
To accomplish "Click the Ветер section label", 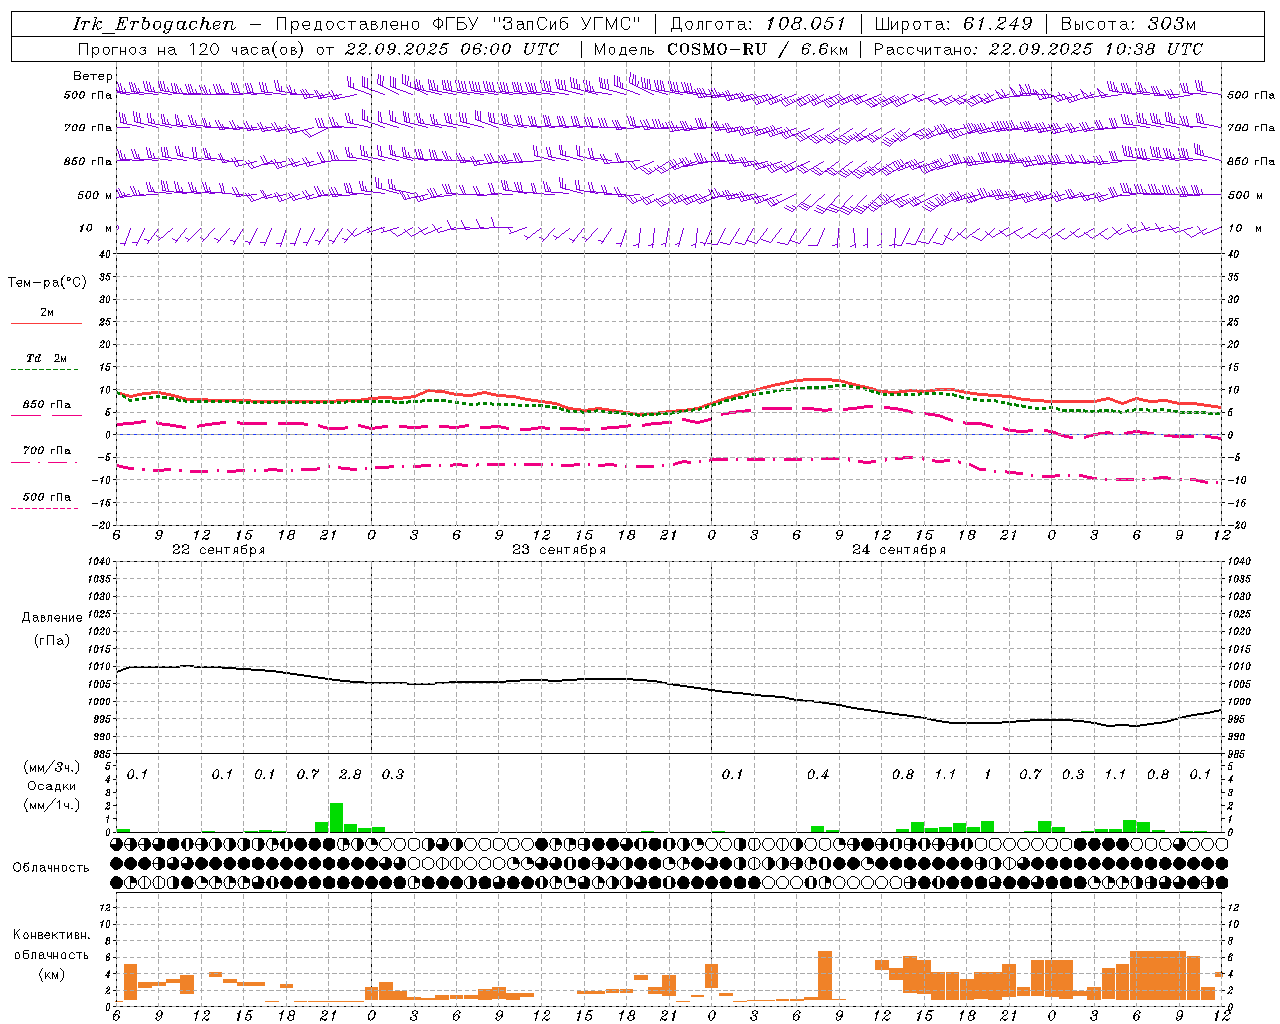I will [x=92, y=76].
